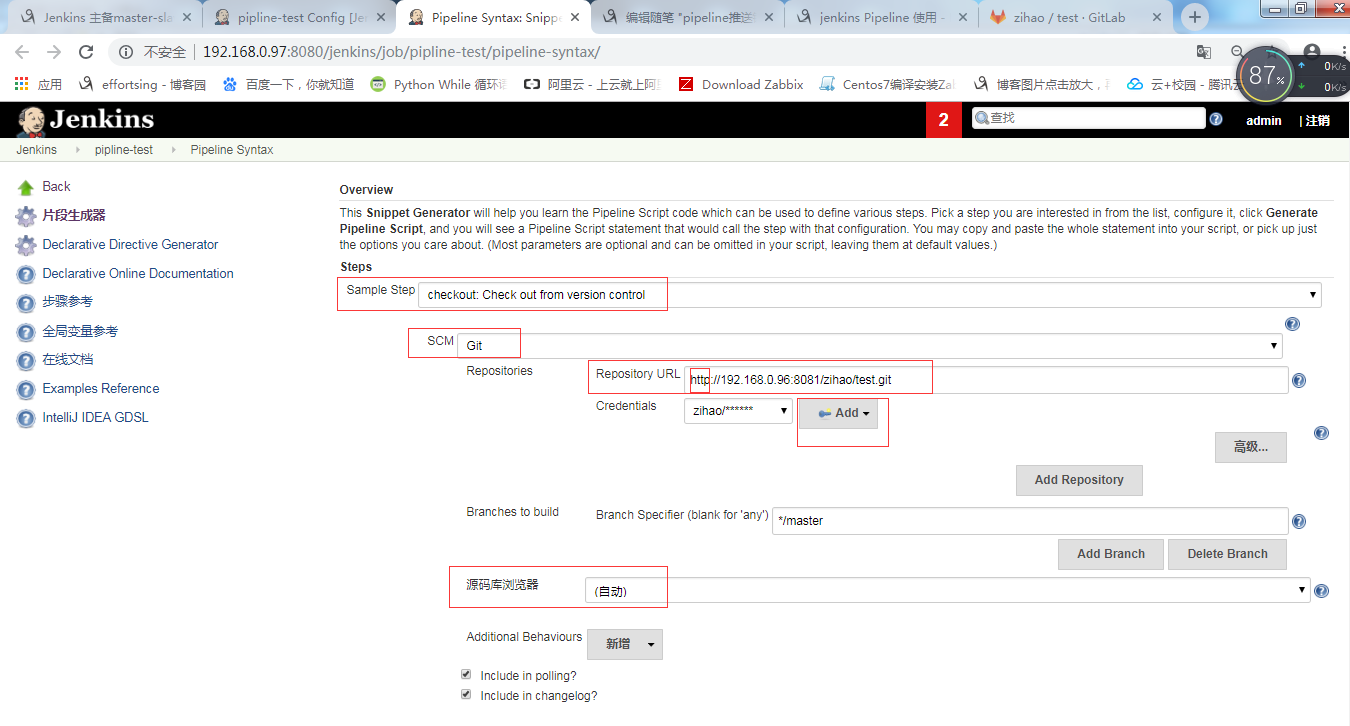Click the 查找 search box
The width and height of the screenshot is (1350, 726).
pos(1089,118)
